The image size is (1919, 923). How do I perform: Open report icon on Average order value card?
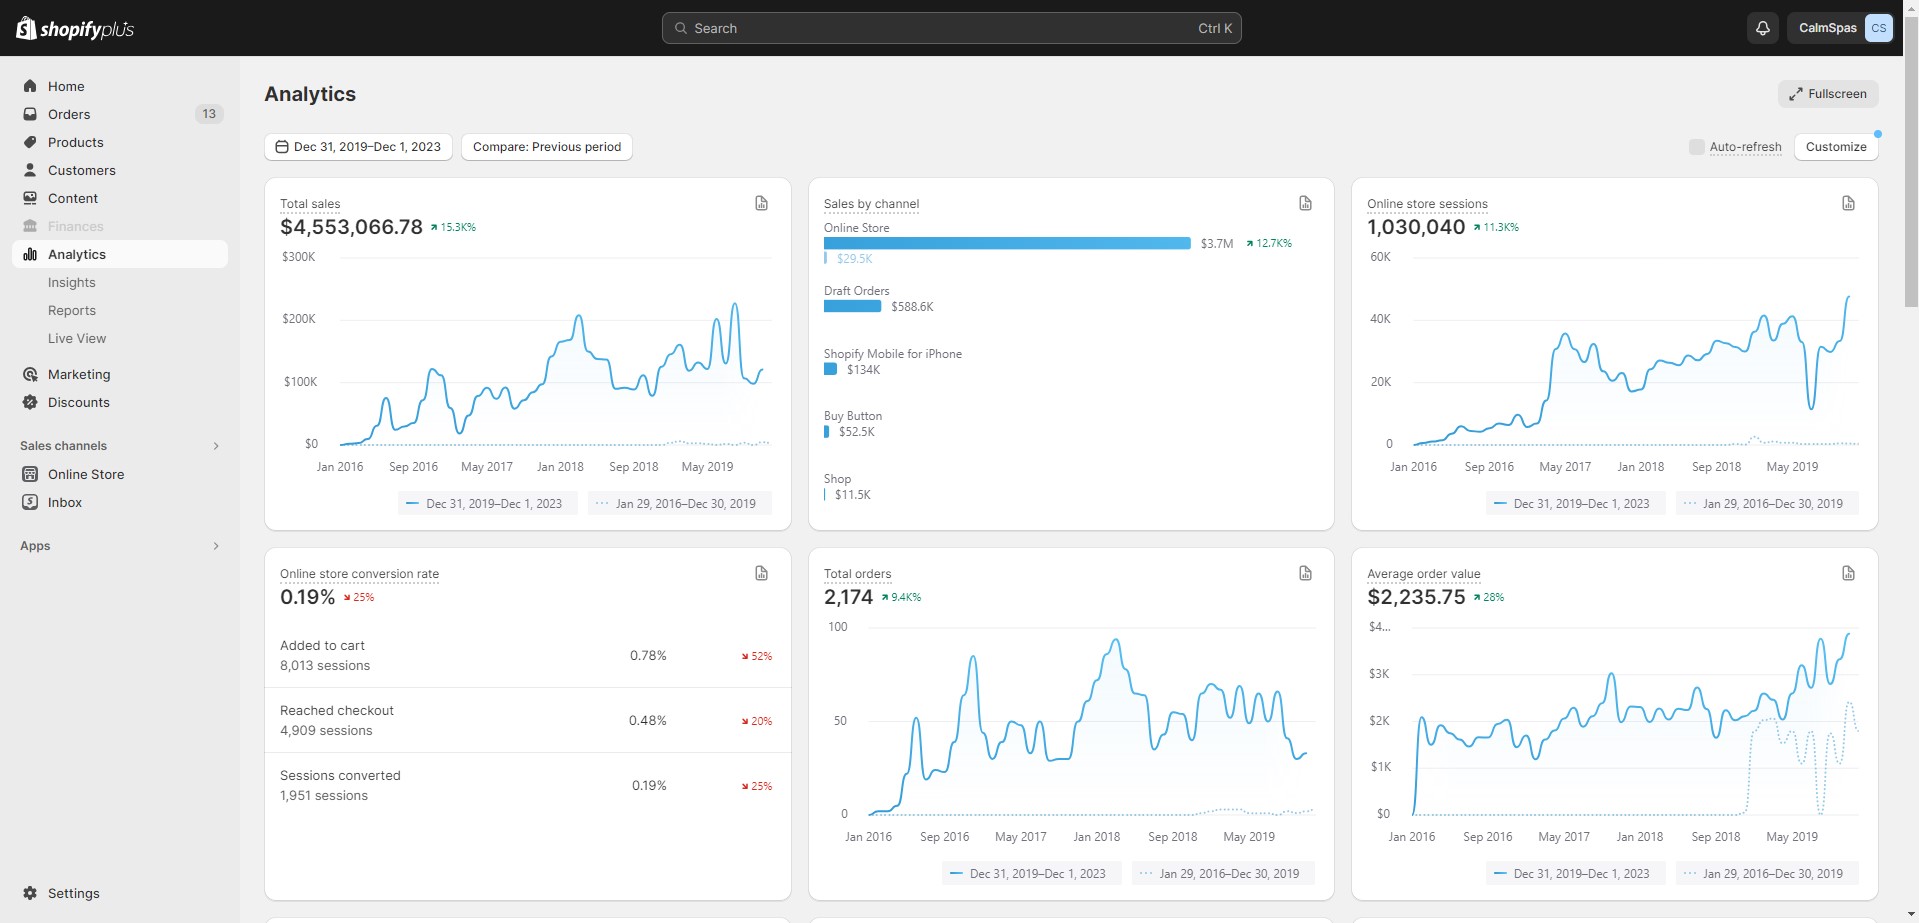[1848, 574]
